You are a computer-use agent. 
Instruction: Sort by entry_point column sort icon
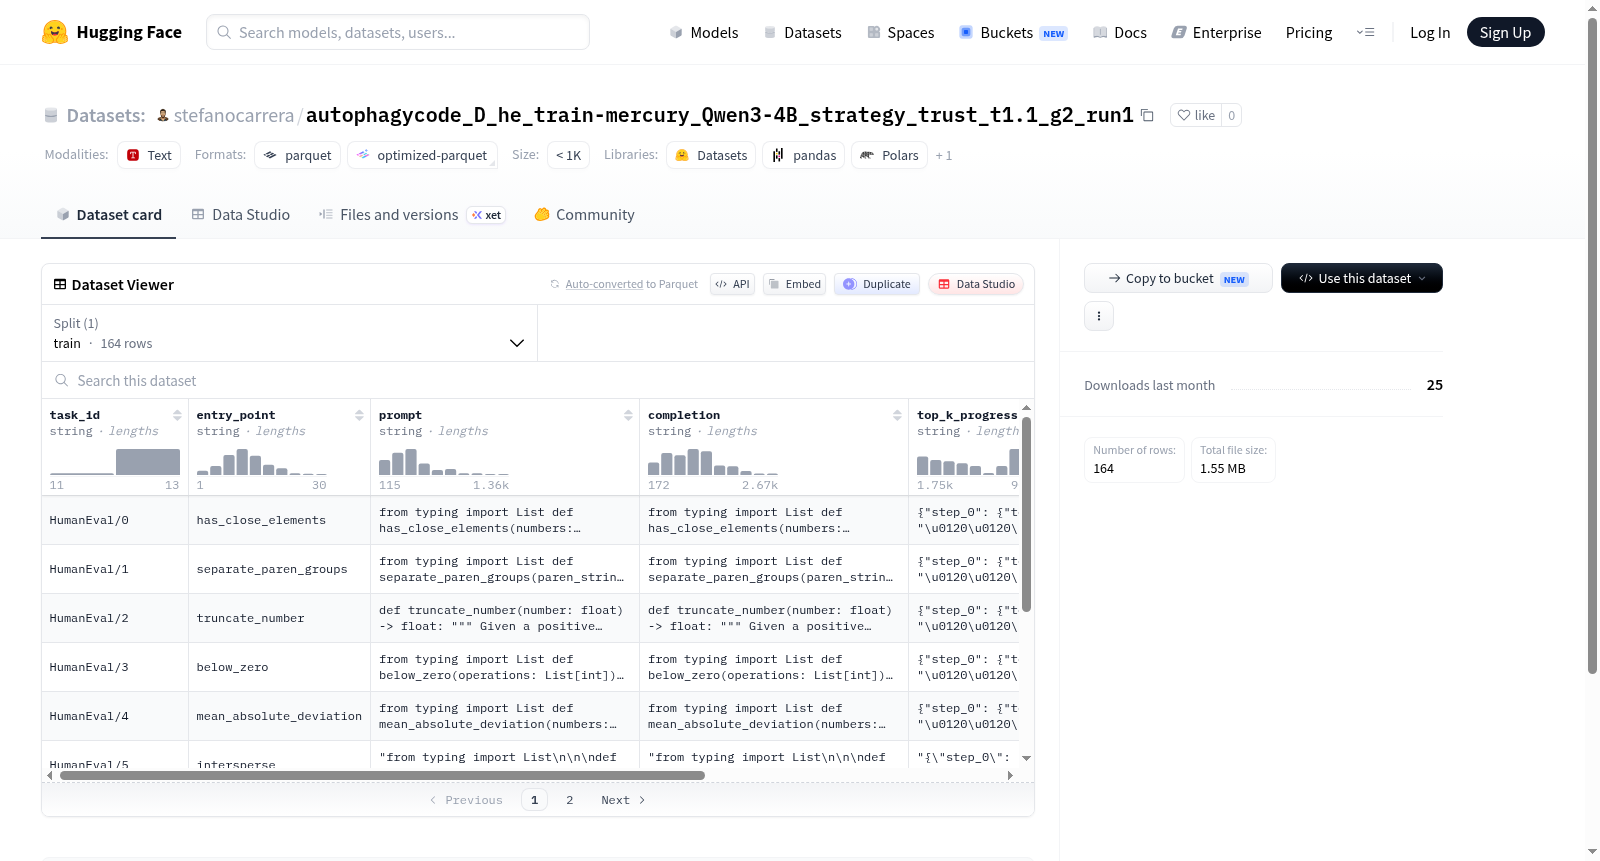click(359, 415)
